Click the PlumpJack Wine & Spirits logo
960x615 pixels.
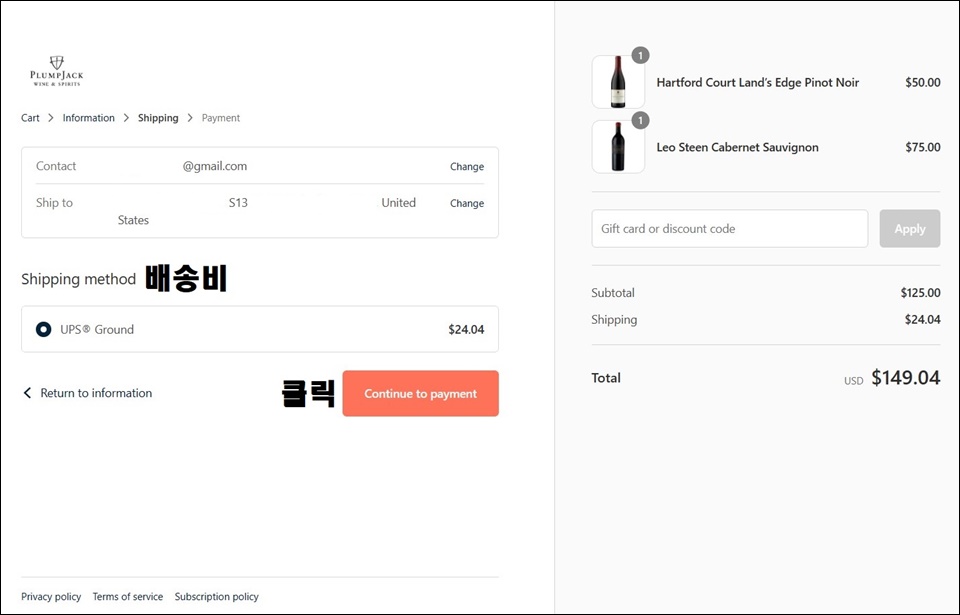tap(56, 71)
